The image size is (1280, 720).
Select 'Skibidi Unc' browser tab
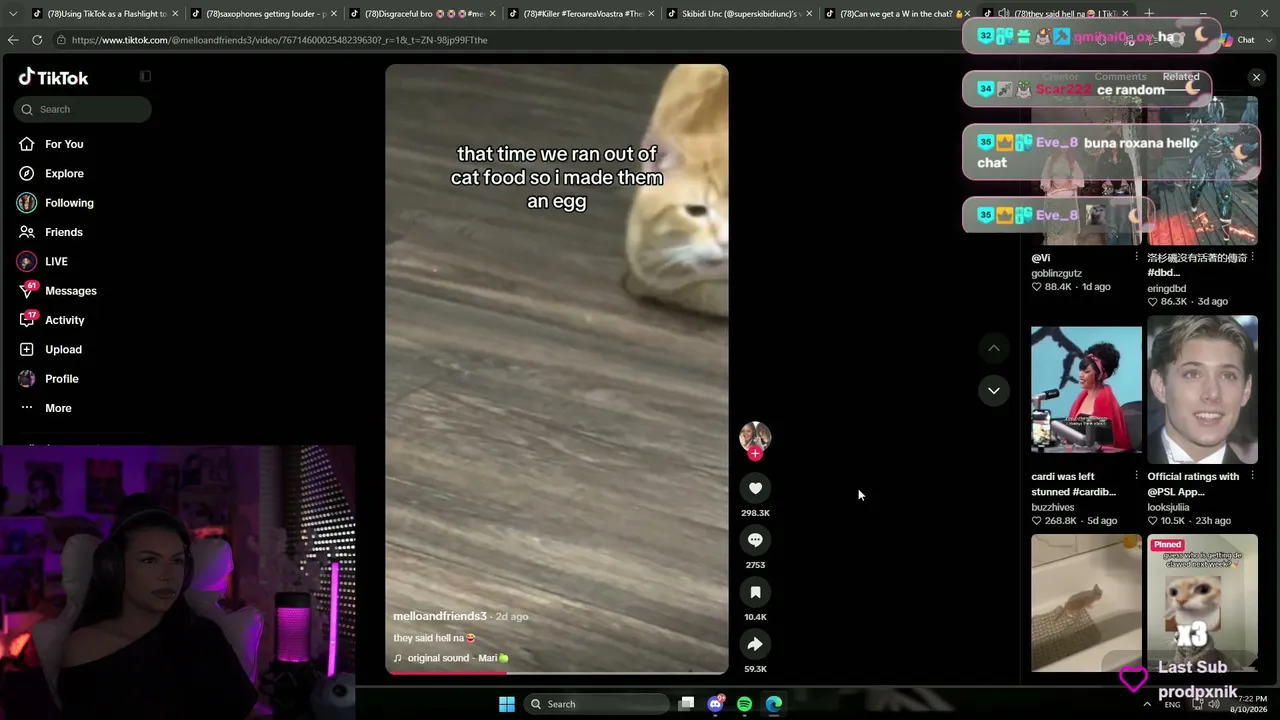point(740,14)
